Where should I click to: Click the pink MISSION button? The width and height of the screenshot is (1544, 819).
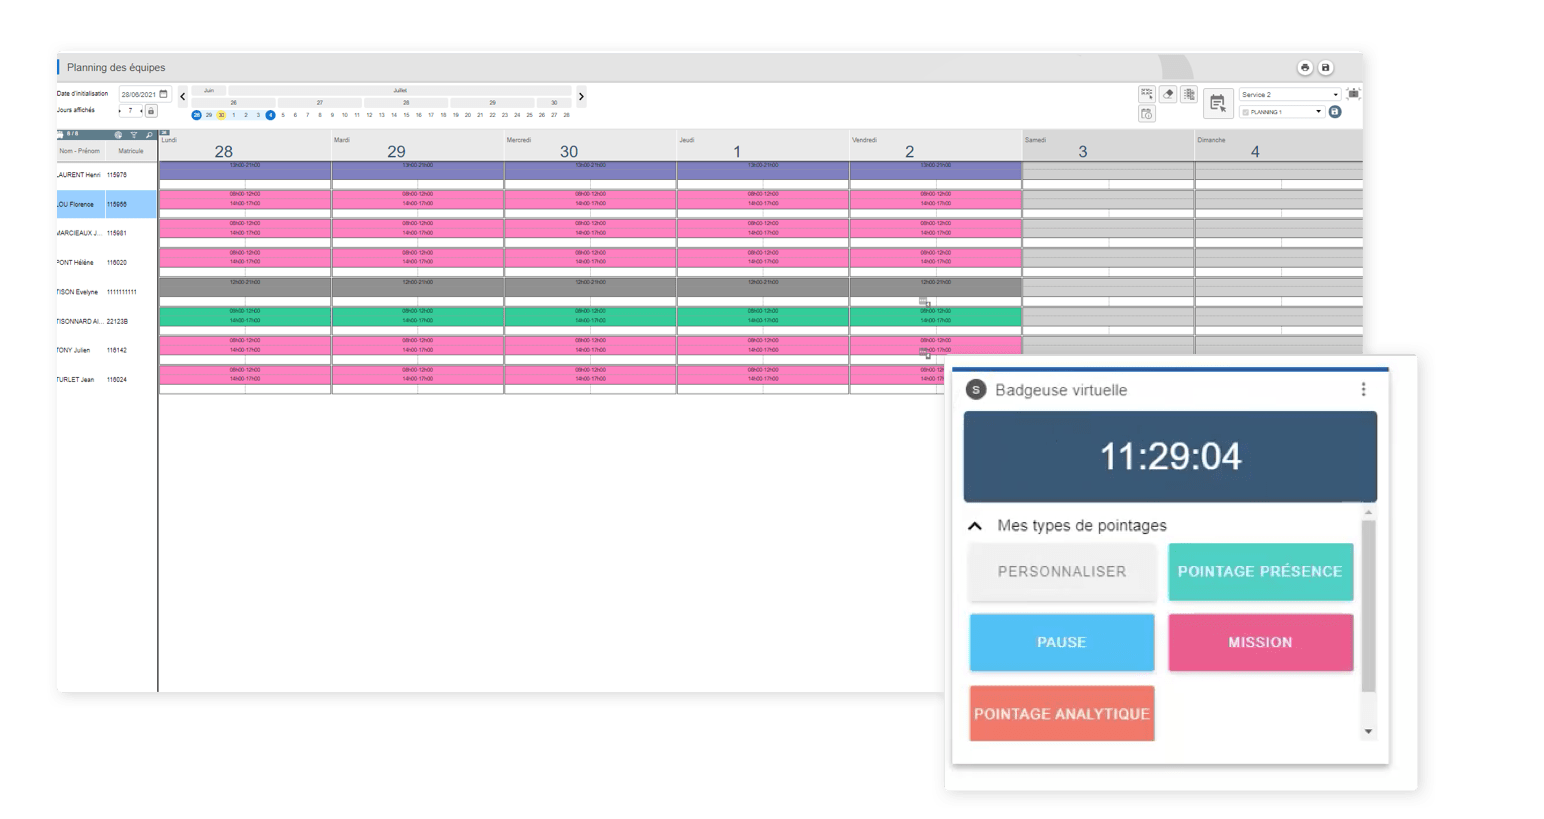(x=1260, y=642)
